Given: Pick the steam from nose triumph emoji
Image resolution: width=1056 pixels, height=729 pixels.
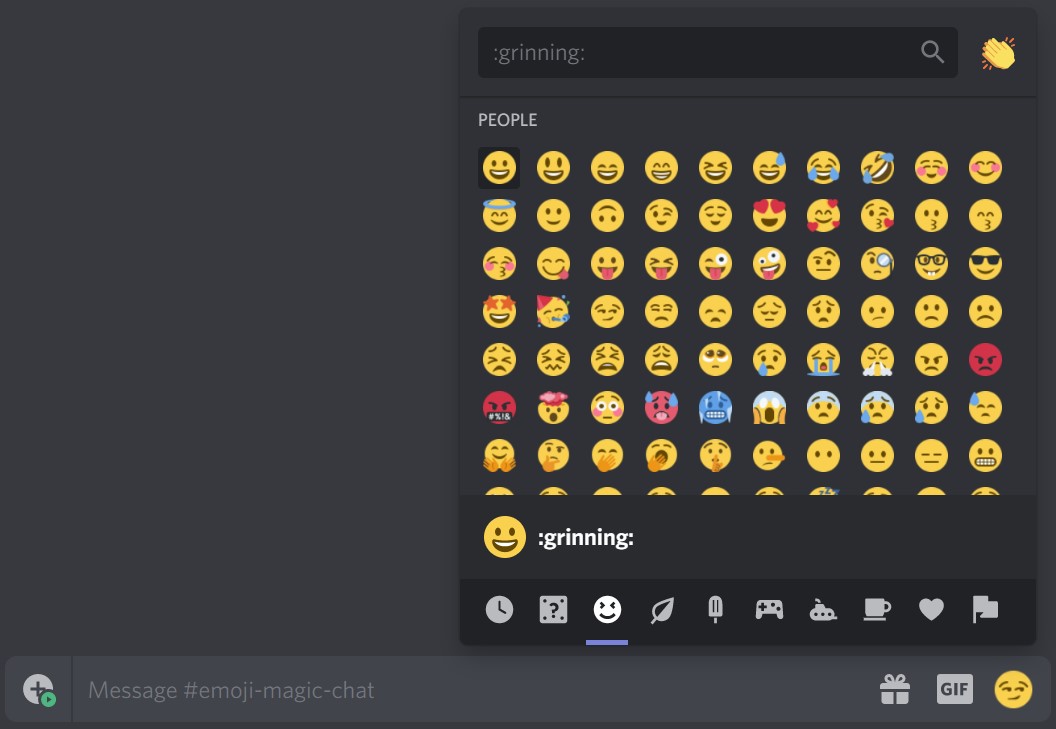Looking at the screenshot, I should [877, 359].
